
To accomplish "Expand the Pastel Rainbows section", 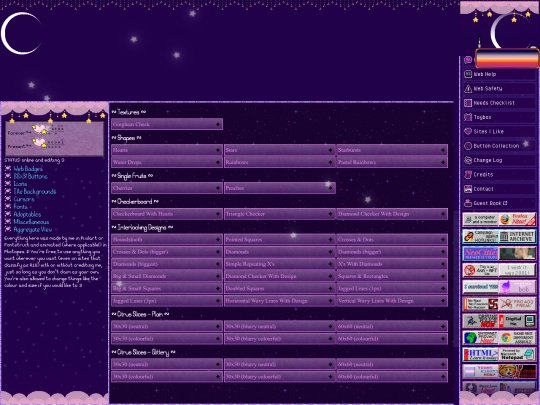I will 392,162.
